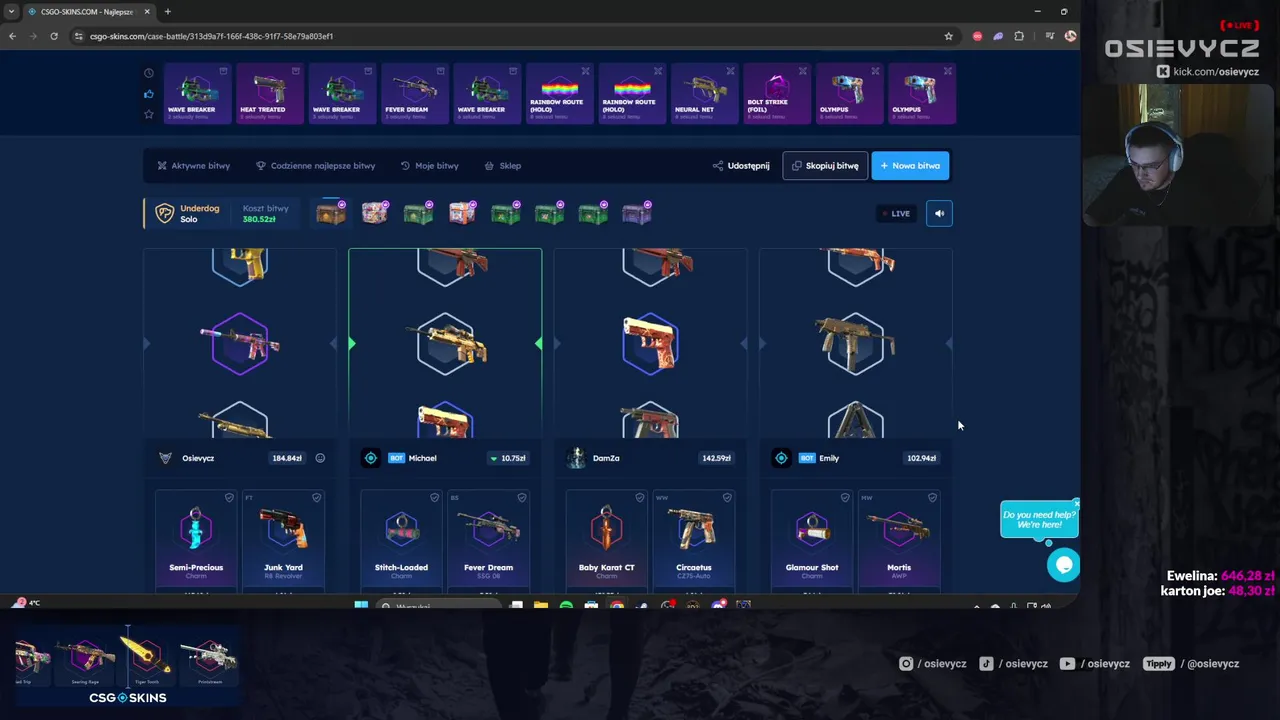Select the first brown case icon
Image resolution: width=1280 pixels, height=720 pixels.
[x=331, y=212]
